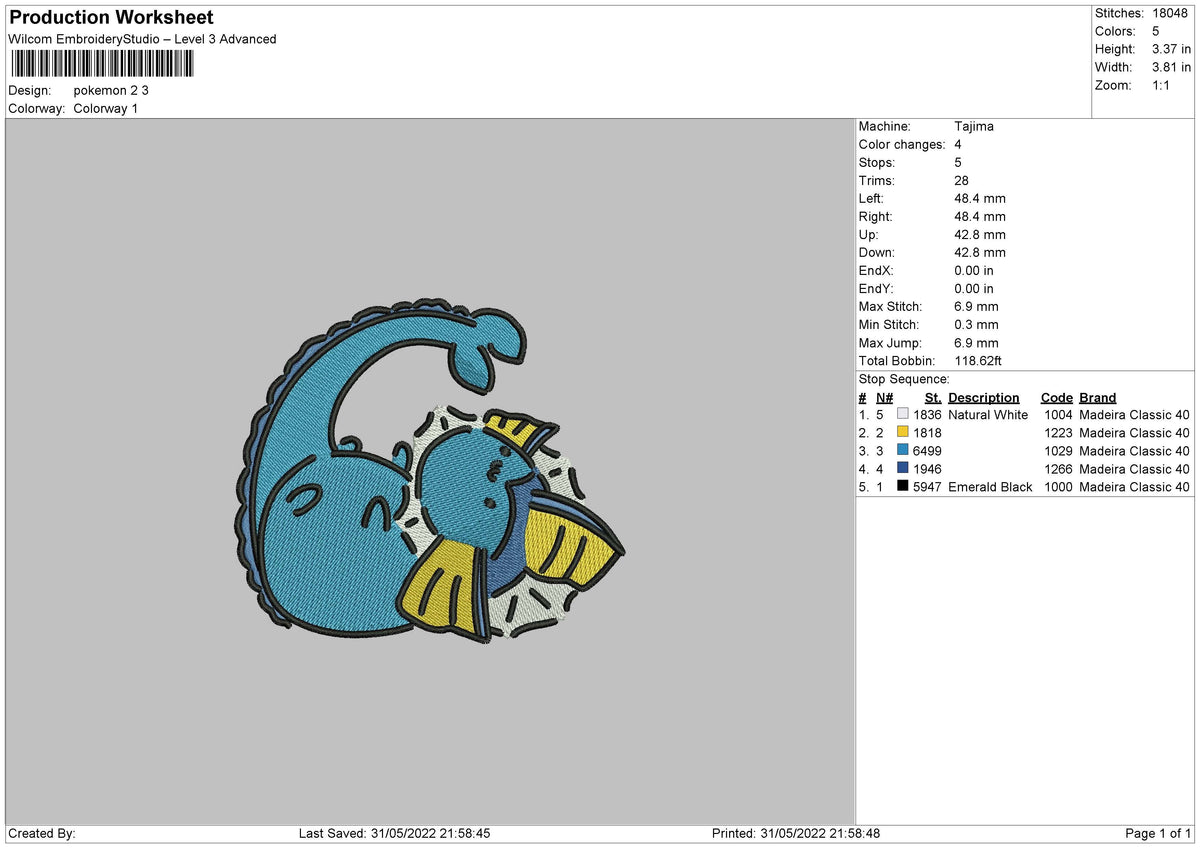This screenshot has height=848, width=1200.
Task: Click the light blue 6499 thread swatch
Action: (903, 451)
